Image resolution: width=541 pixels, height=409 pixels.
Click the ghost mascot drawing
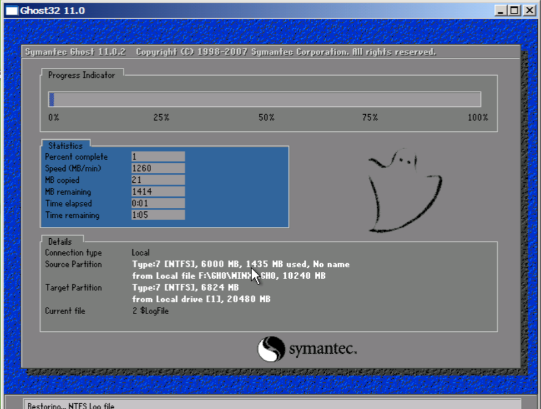click(405, 190)
